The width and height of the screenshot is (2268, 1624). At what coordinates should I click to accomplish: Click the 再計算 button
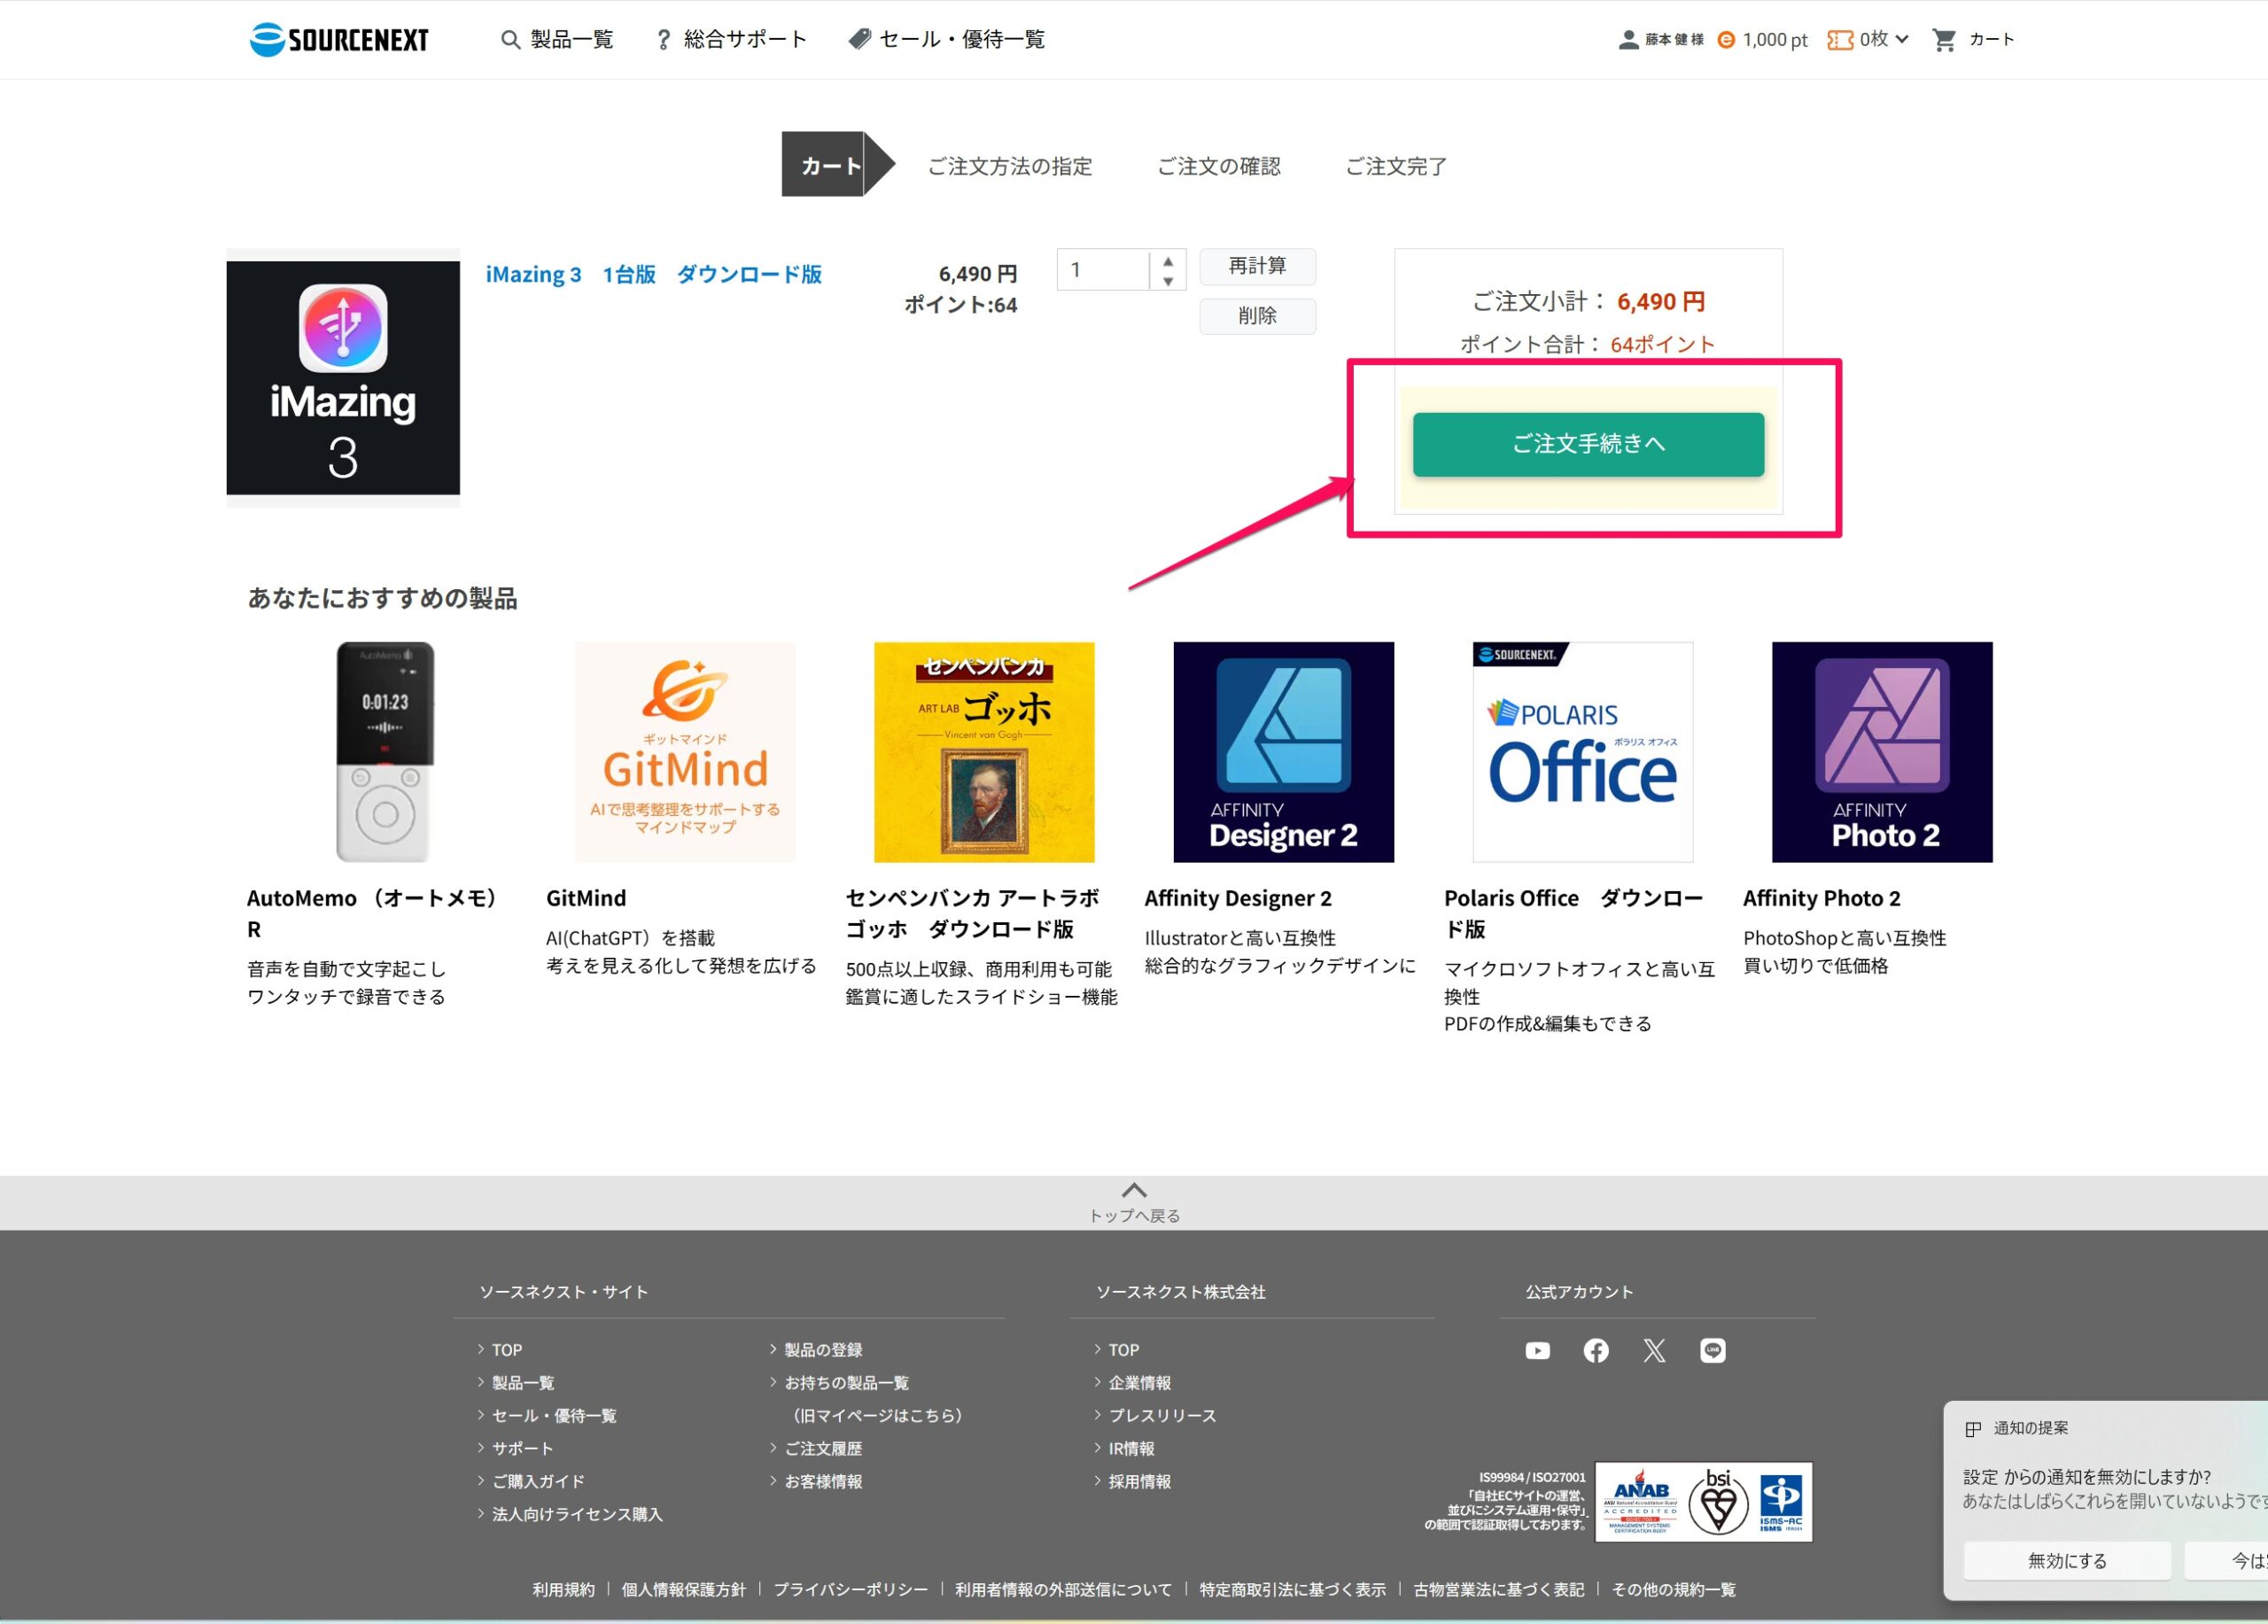point(1257,266)
